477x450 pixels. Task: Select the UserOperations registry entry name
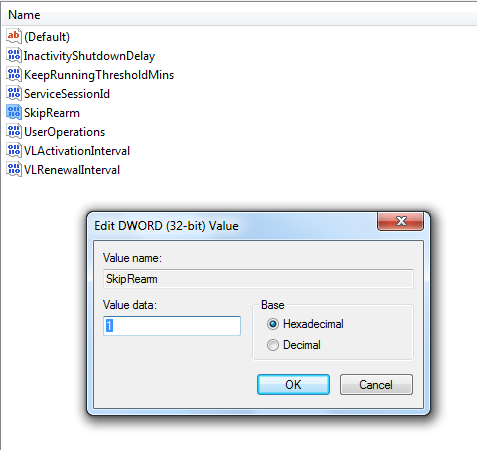64,132
